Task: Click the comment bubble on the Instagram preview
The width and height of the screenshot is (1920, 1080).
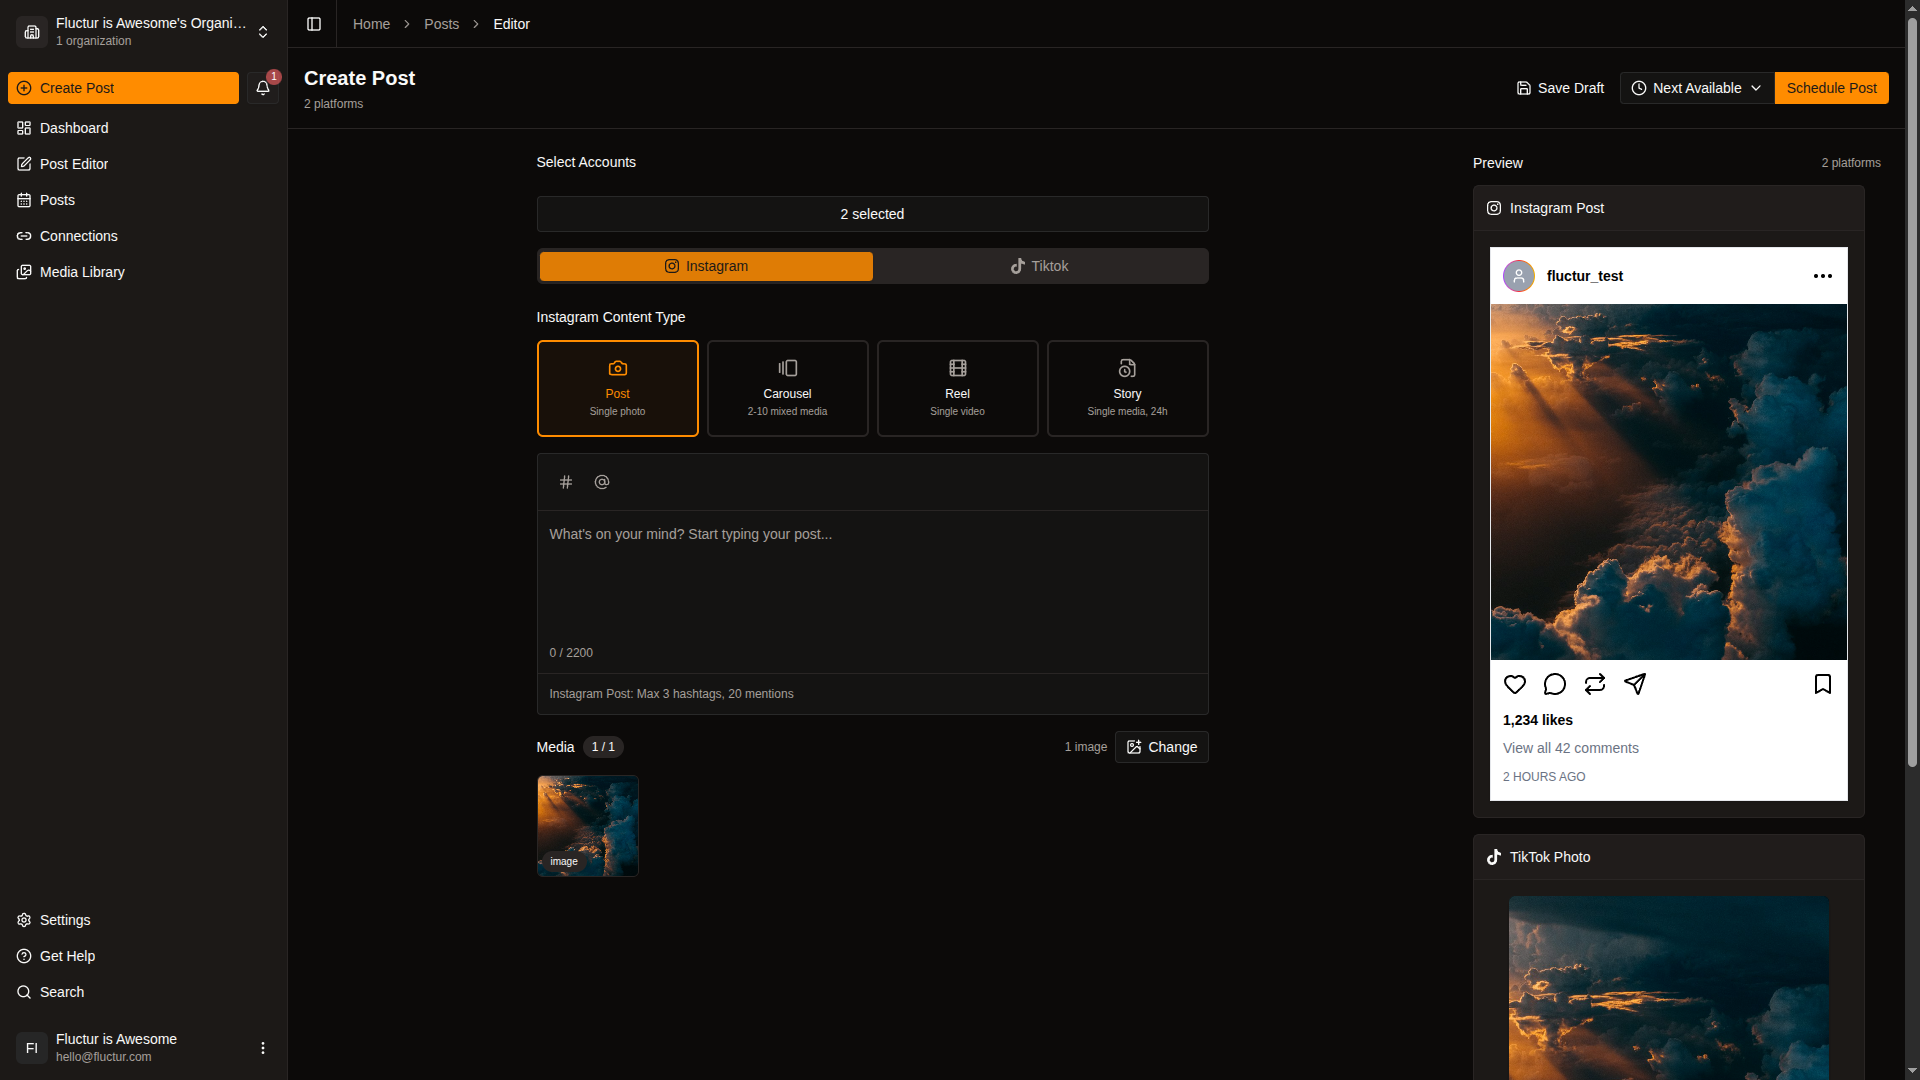Action: 1554,684
